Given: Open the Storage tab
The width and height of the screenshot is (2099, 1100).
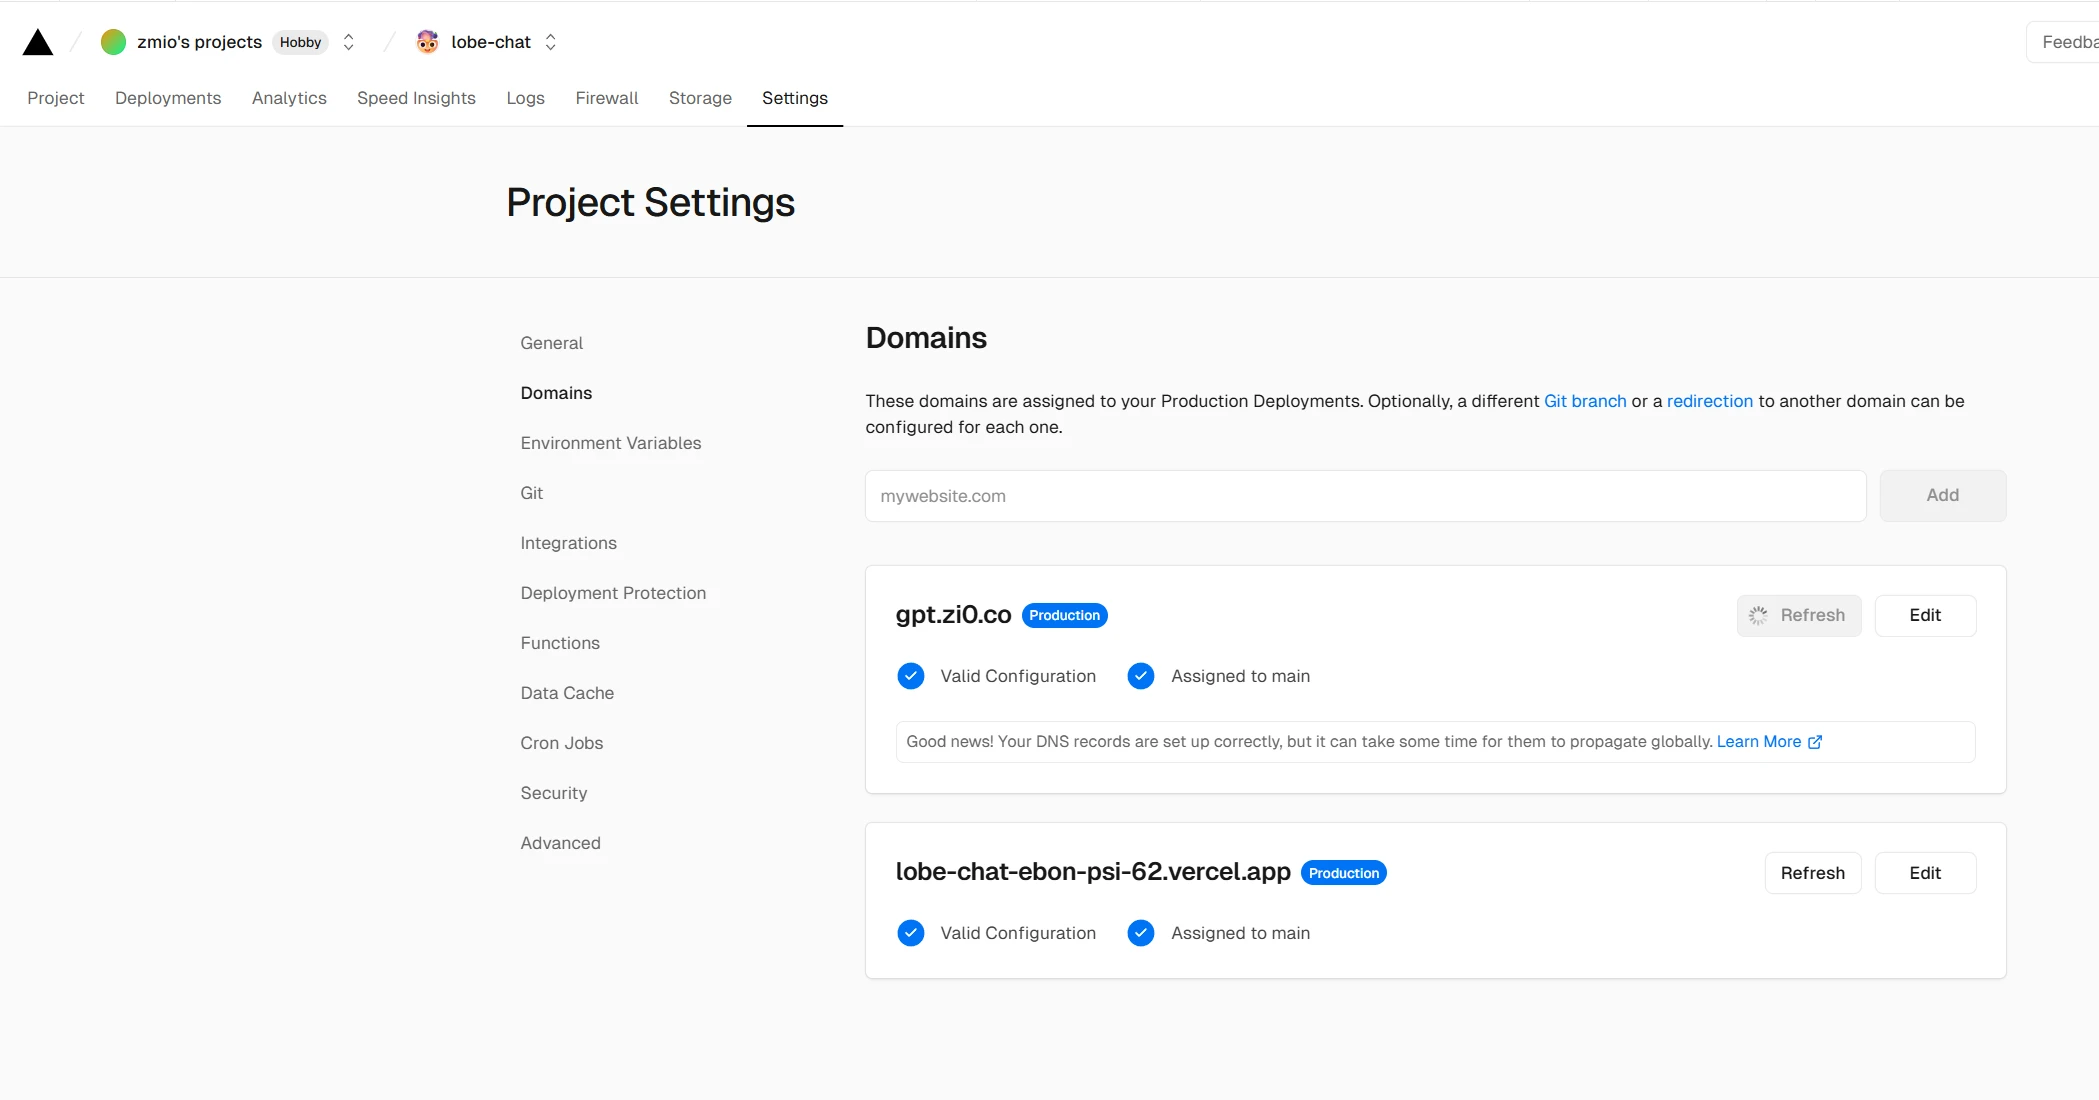Looking at the screenshot, I should coord(700,98).
